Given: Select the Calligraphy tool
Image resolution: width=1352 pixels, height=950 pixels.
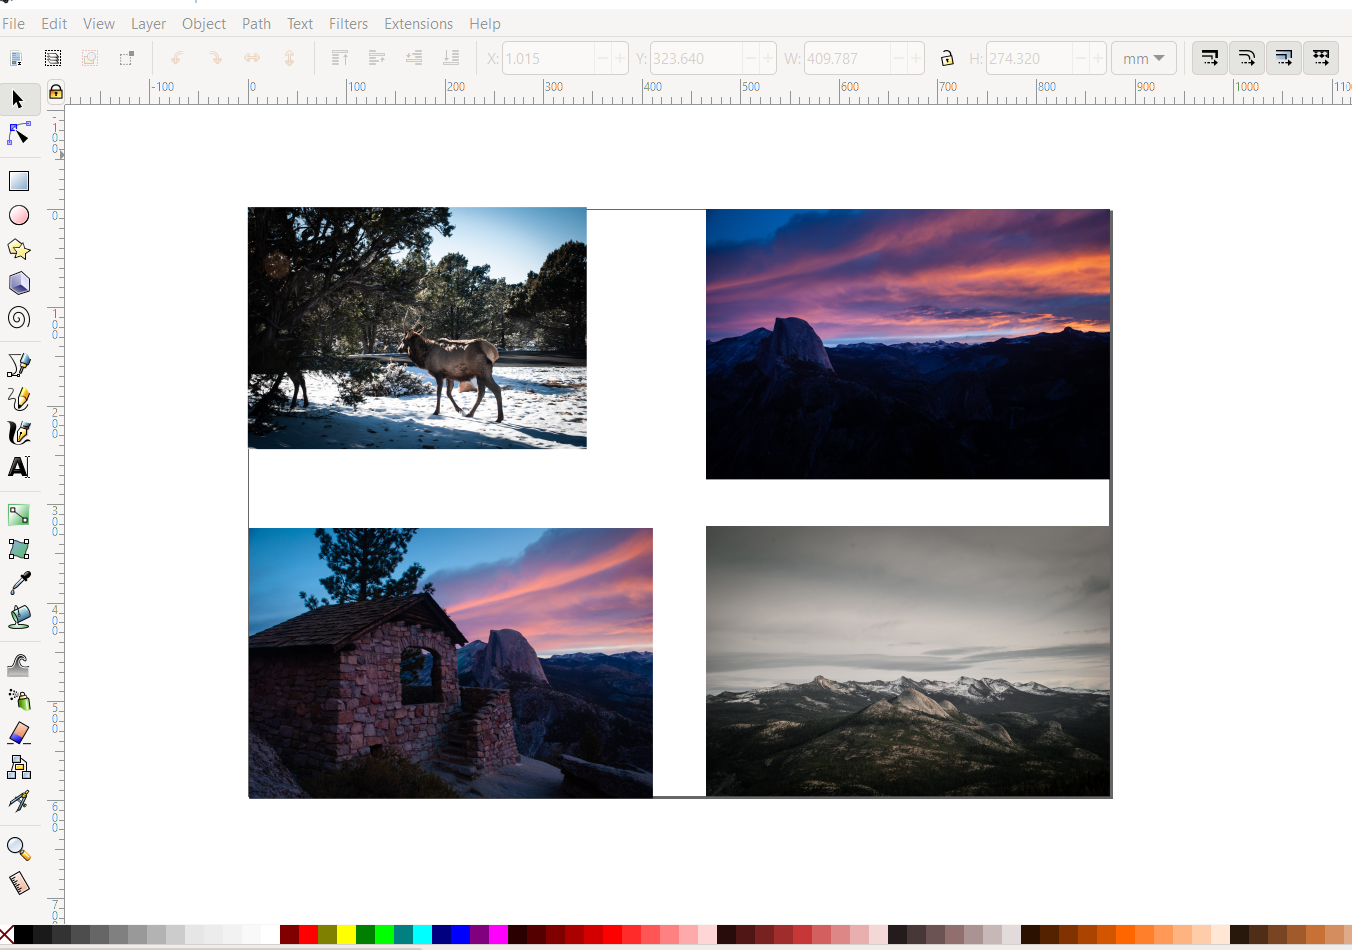Looking at the screenshot, I should click(18, 432).
